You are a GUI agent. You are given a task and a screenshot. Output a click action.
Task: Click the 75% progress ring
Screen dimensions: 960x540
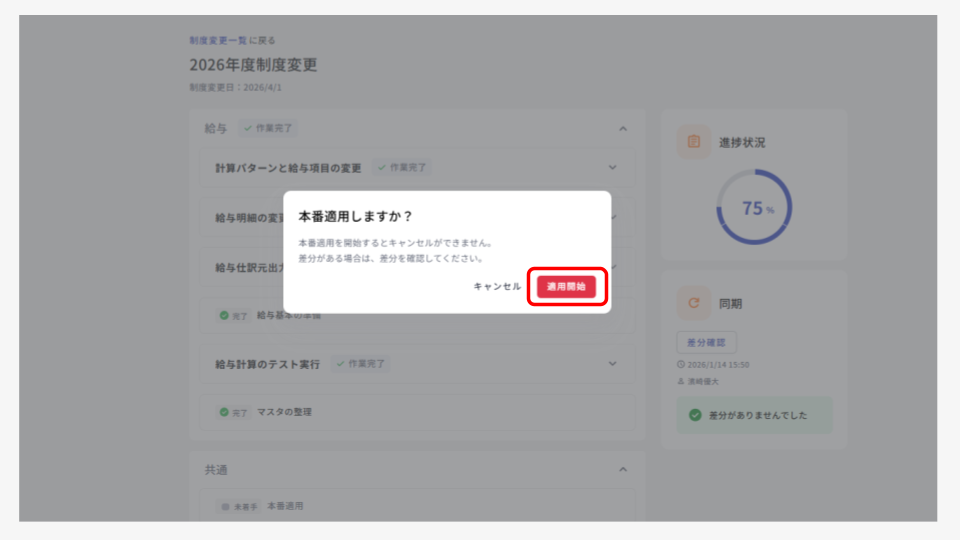(x=754, y=207)
